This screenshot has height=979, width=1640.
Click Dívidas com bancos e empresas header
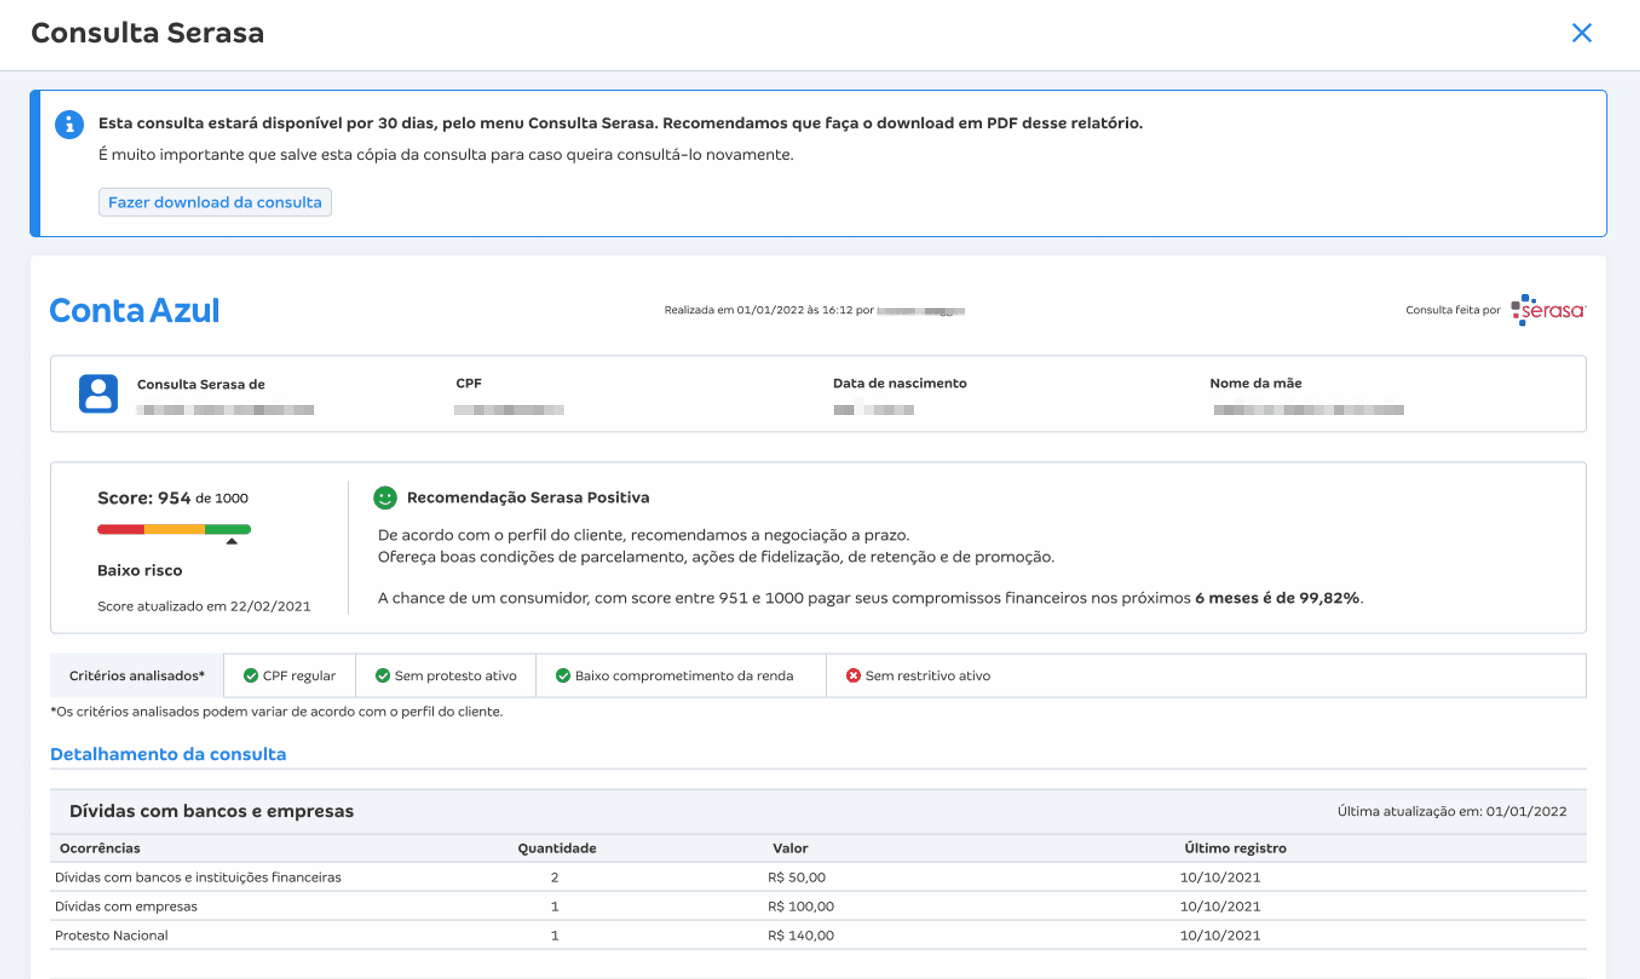(211, 811)
